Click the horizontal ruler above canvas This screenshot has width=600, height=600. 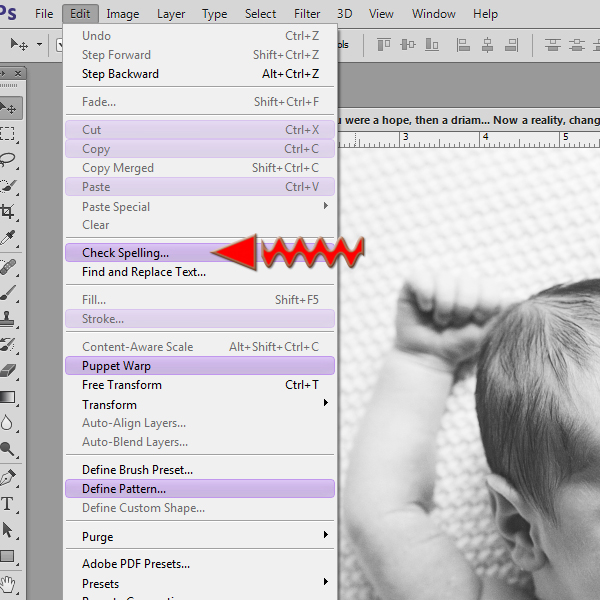click(x=469, y=140)
